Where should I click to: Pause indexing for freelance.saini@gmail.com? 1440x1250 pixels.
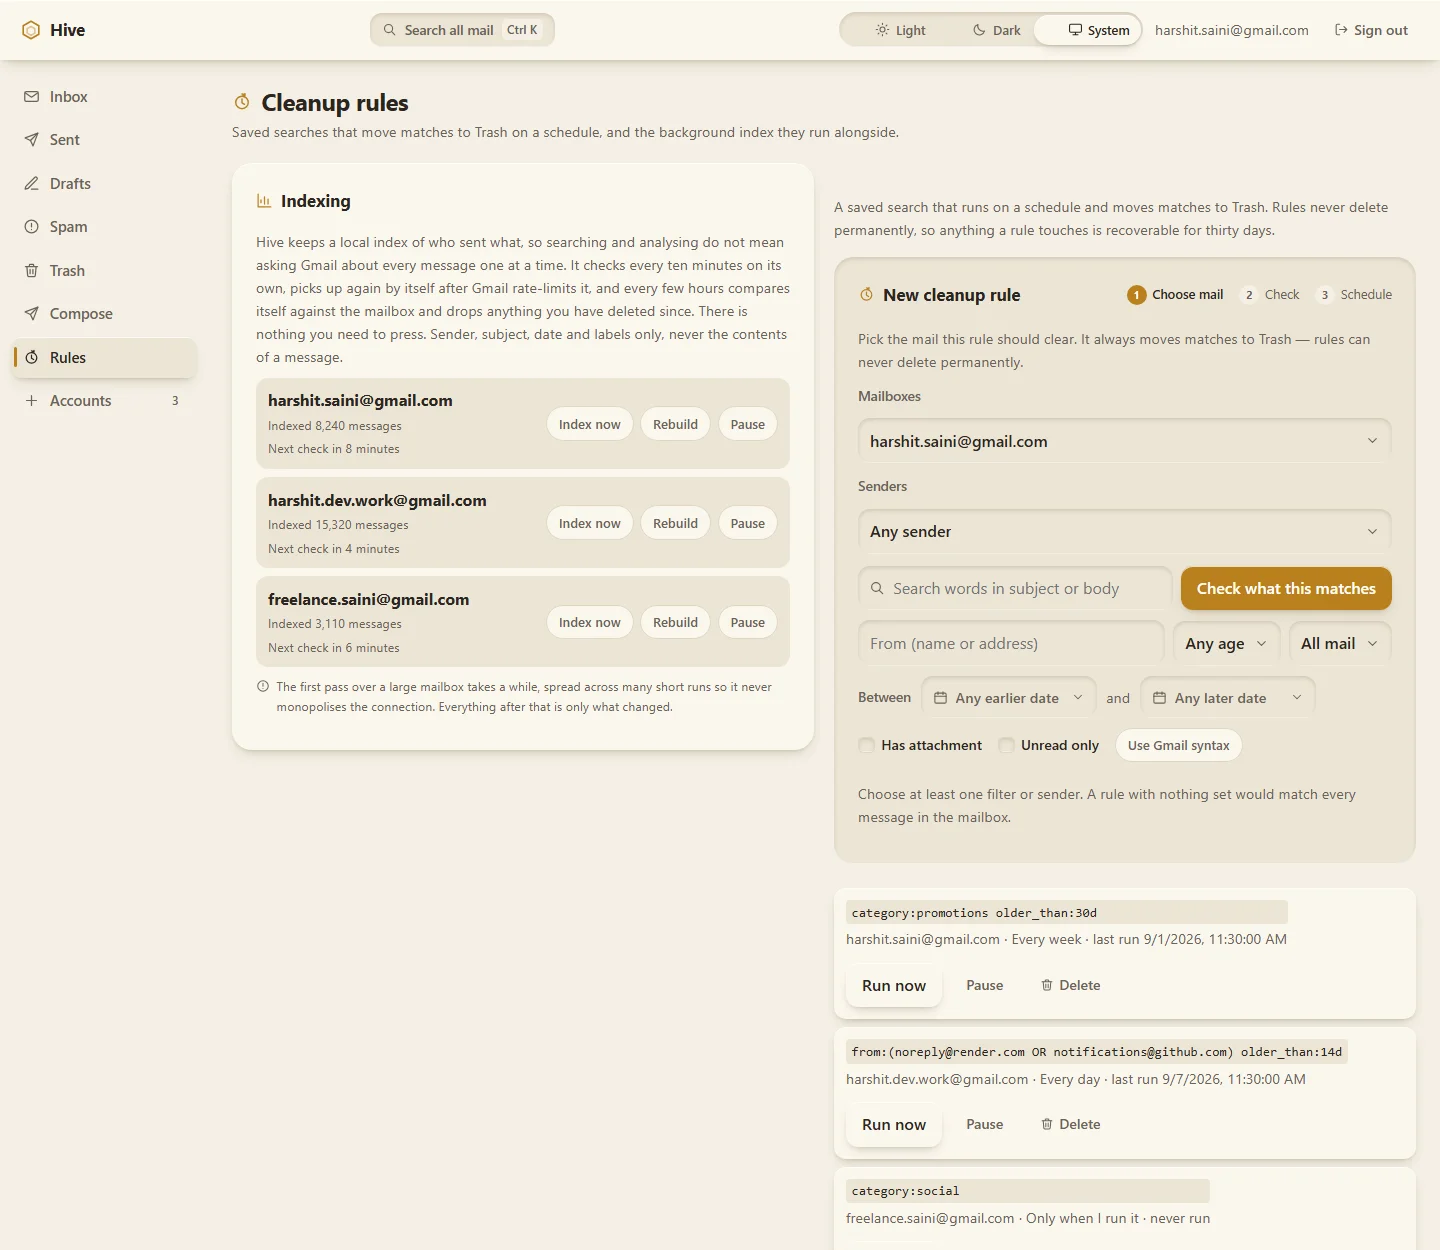coord(748,622)
